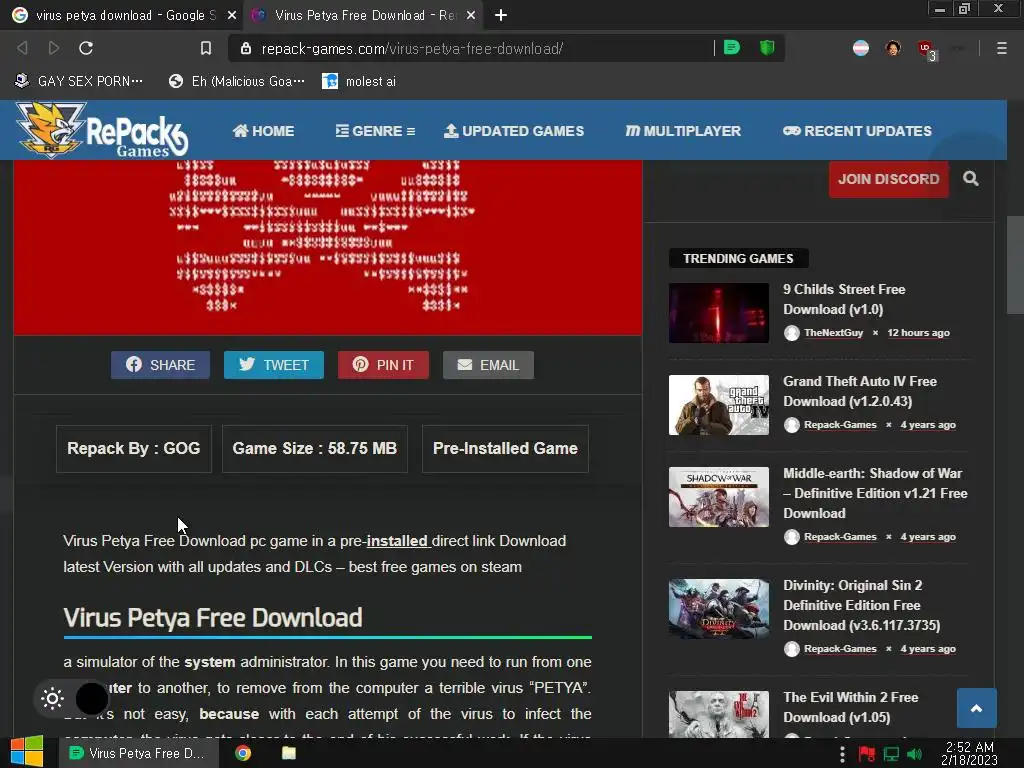1024x768 pixels.
Task: Open the Windows Start button
Action: (27, 752)
